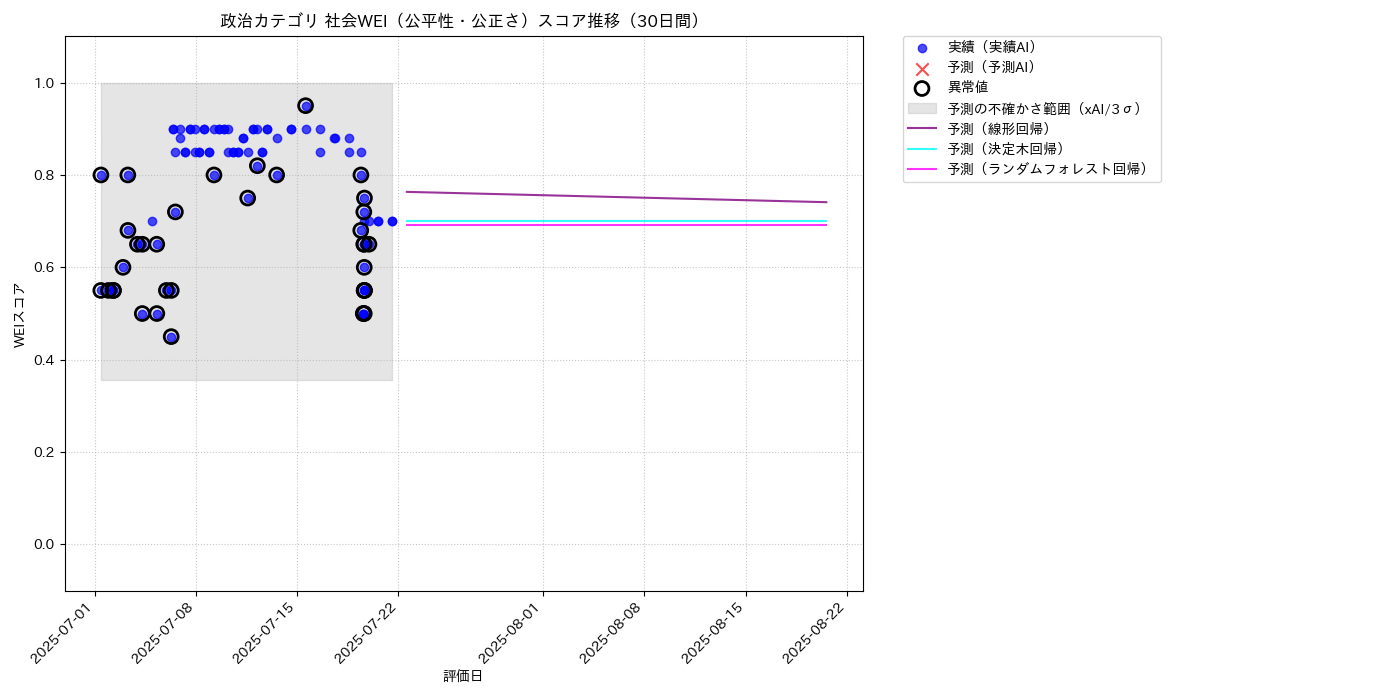Click the y-axis tick label 0.4

tap(46, 360)
